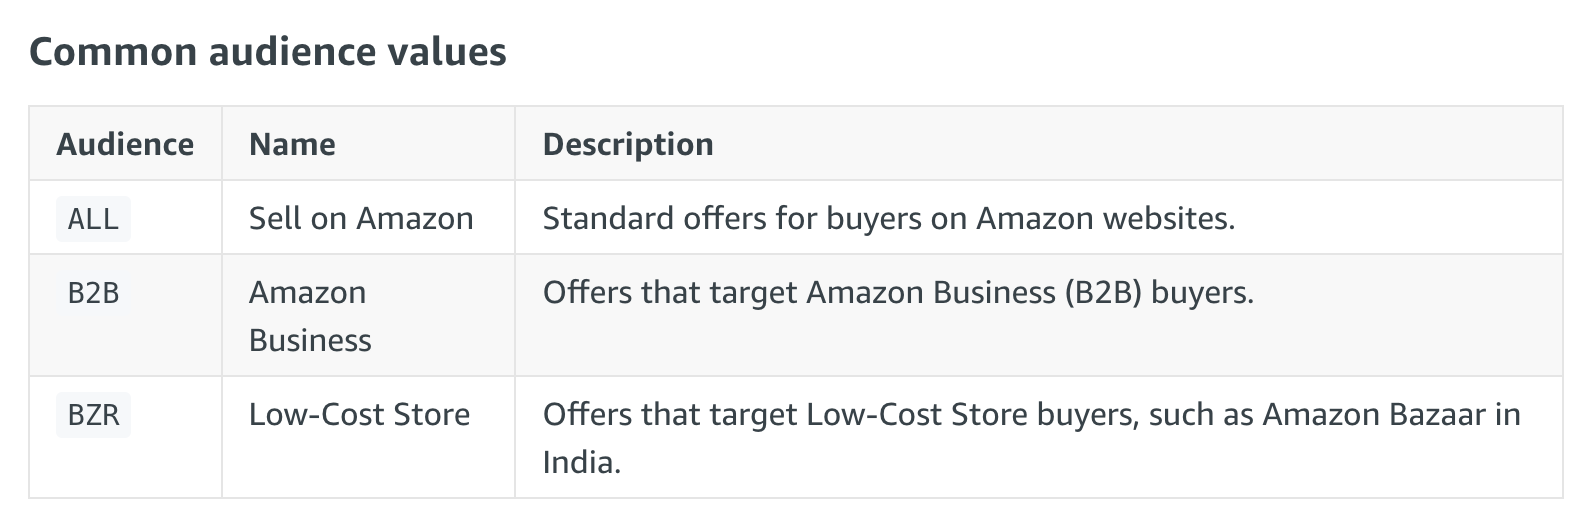Click the Amazon websites phrase in first row
The height and width of the screenshot is (516, 1580).
pyautogui.click(x=1105, y=218)
